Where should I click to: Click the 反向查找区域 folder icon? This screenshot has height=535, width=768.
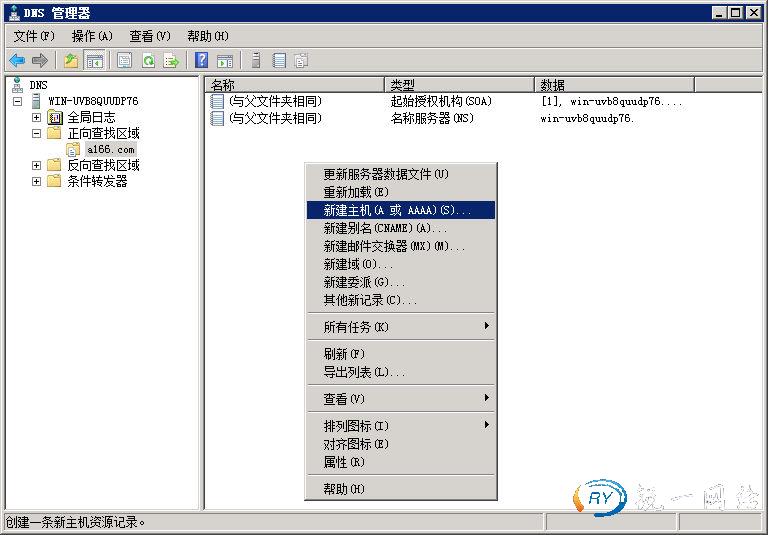(x=54, y=165)
